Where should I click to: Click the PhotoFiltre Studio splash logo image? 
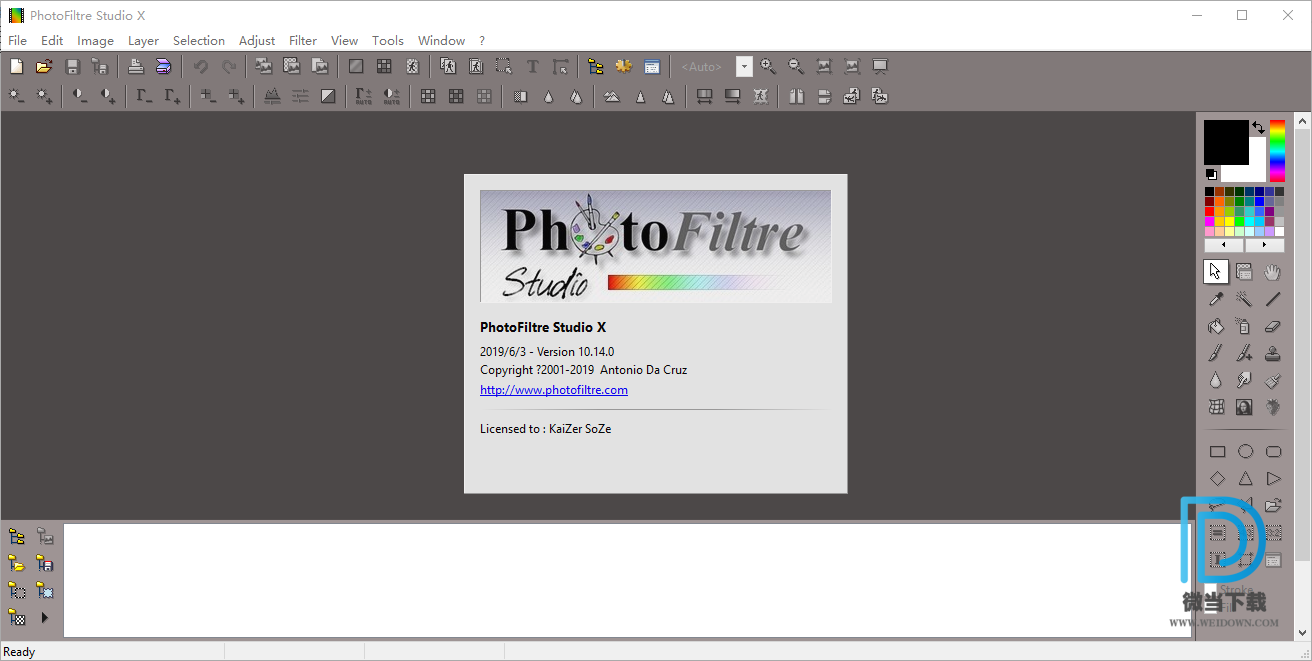pos(655,246)
